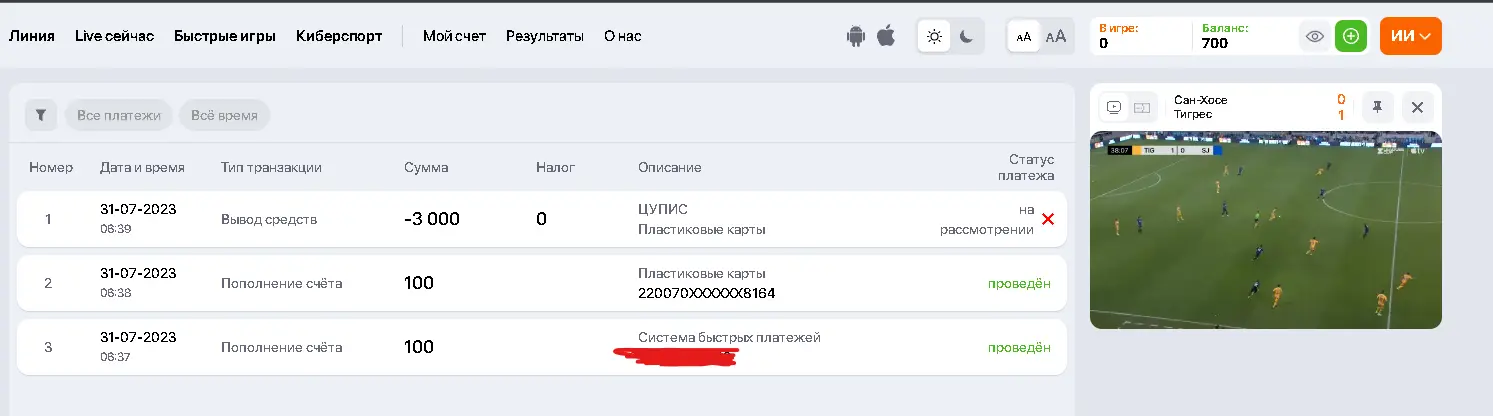Click the green deposit plus button
This screenshot has height=416, width=1493.
[x=1351, y=36]
